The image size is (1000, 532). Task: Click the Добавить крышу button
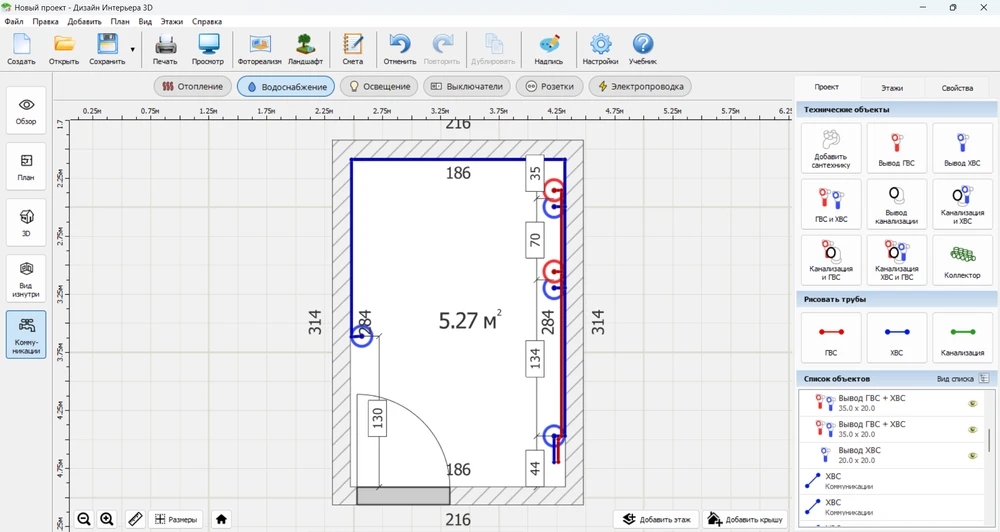pos(743,519)
